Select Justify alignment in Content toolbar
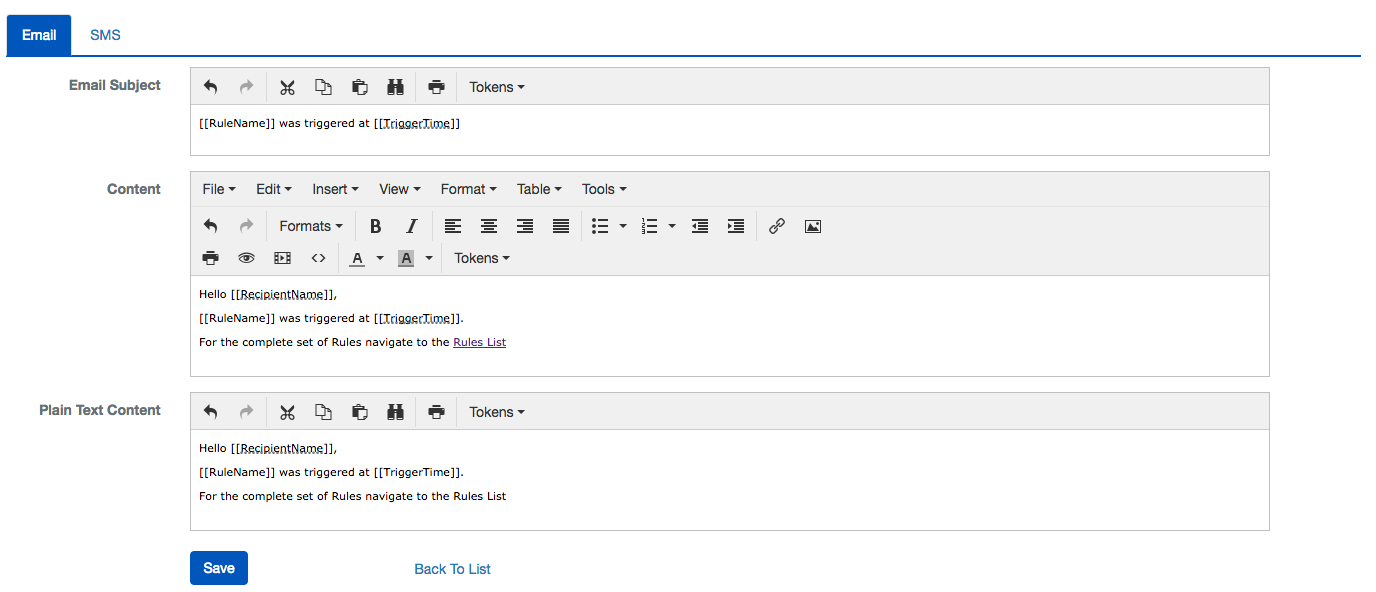The height and width of the screenshot is (592, 1376). tap(561, 226)
